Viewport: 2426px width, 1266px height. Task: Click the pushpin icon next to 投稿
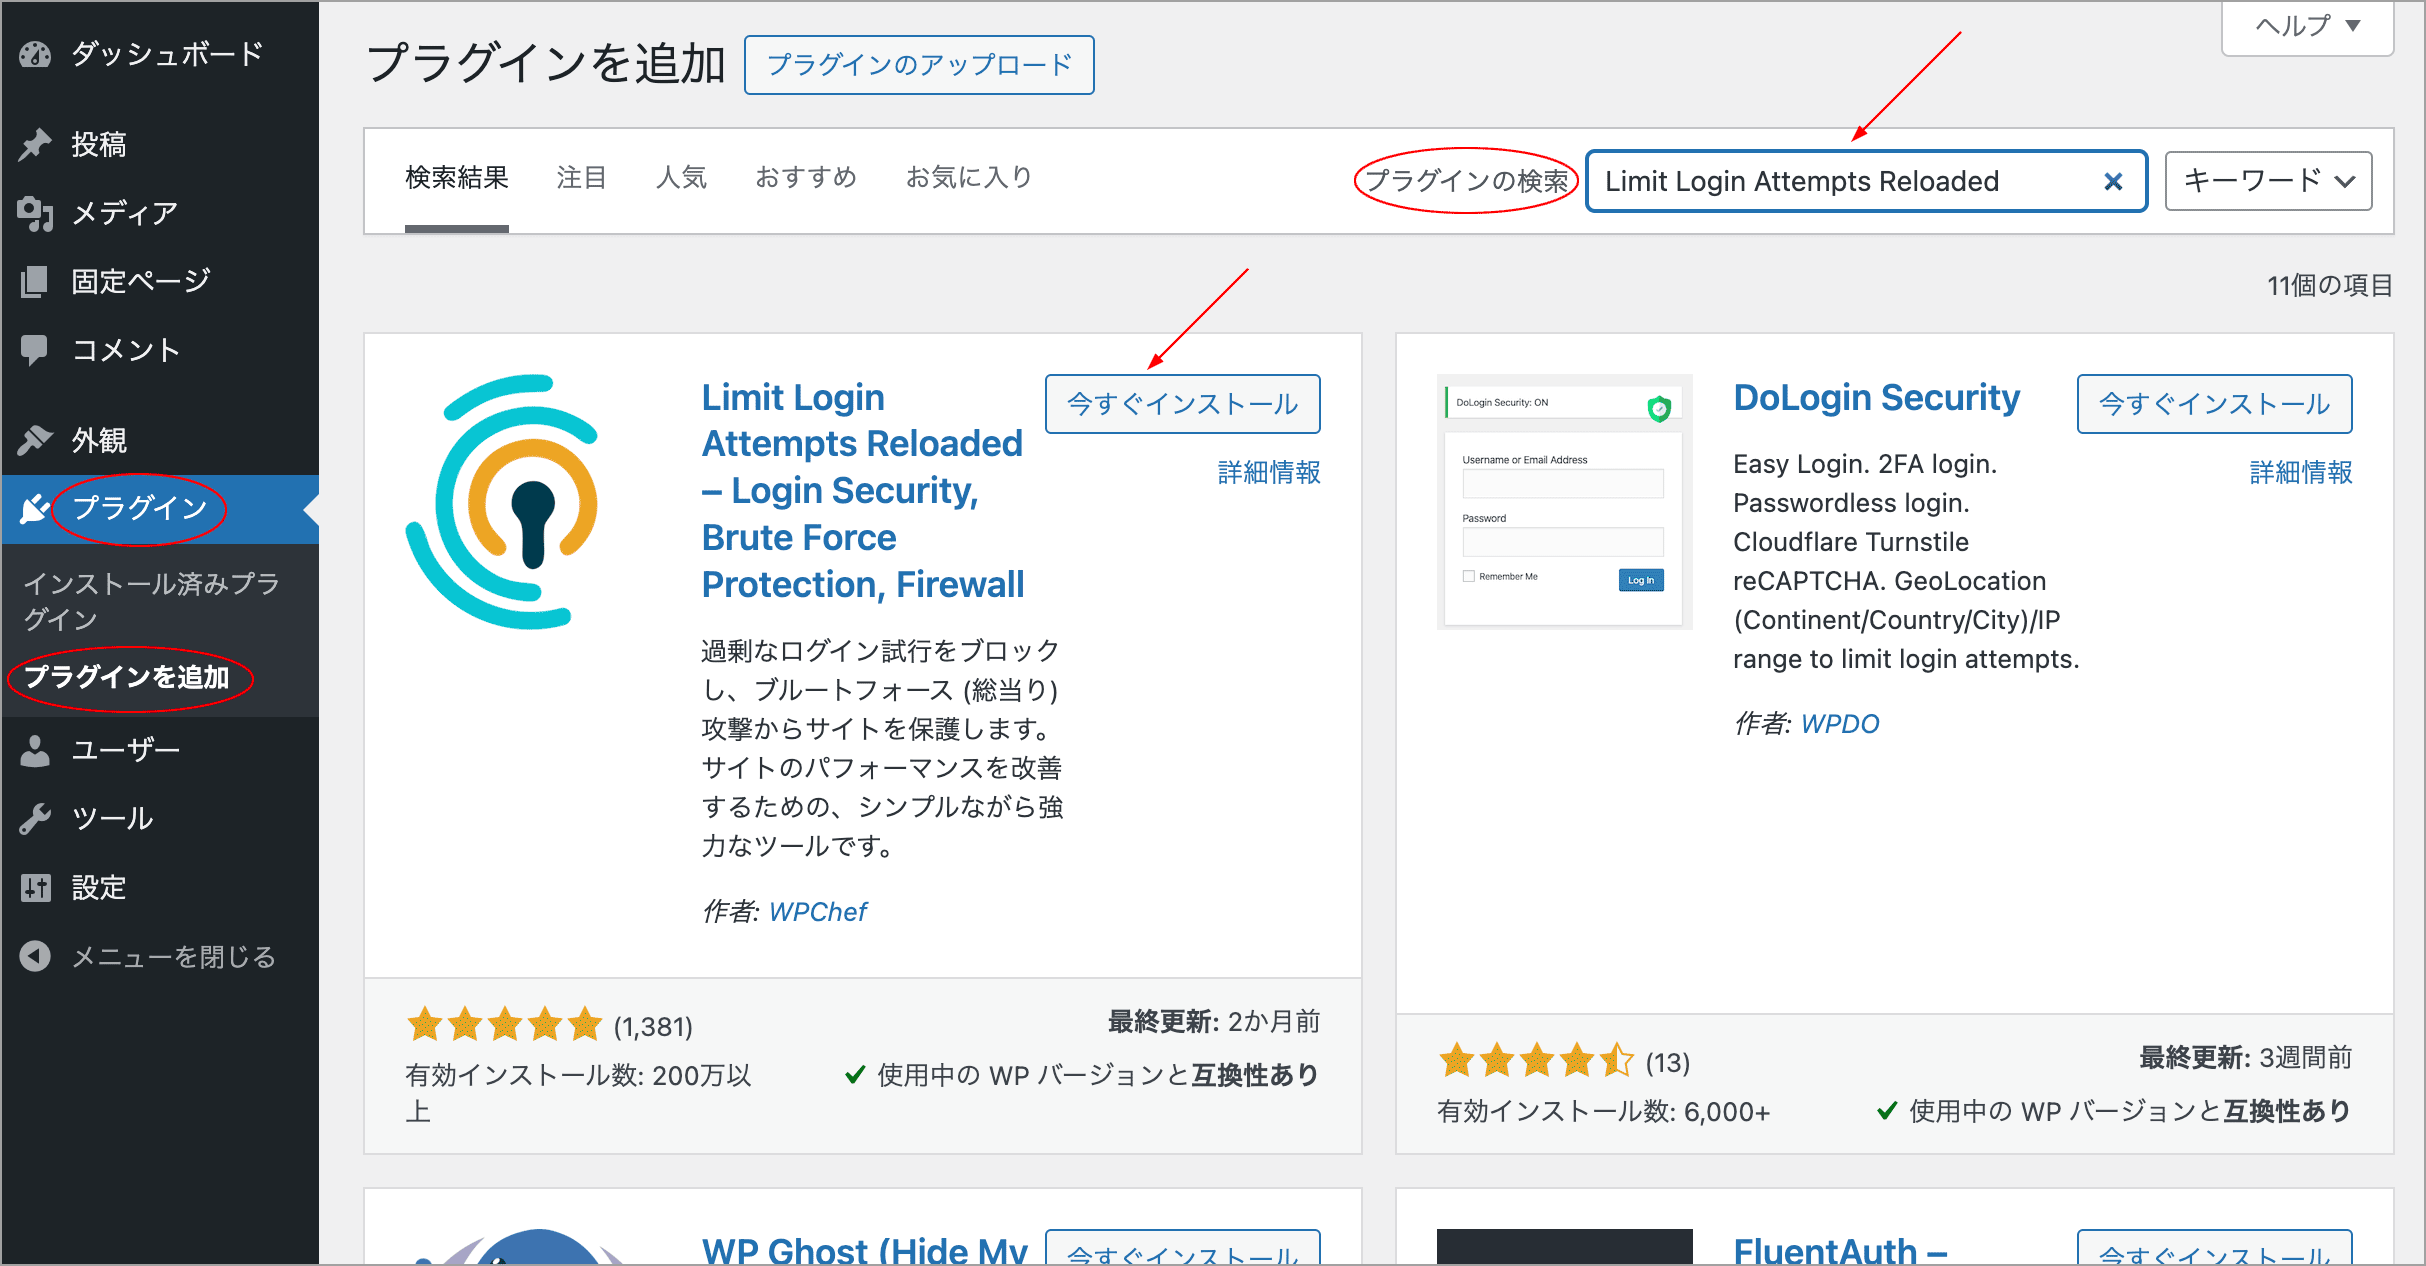coord(35,145)
